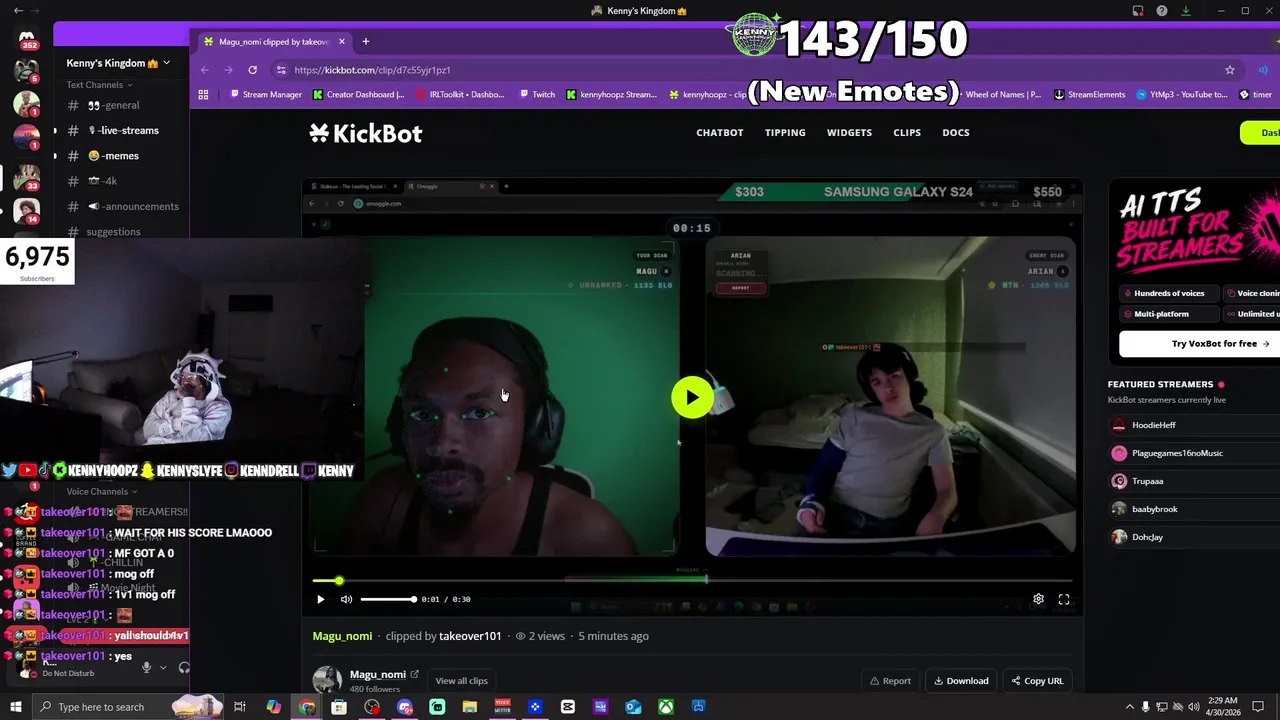Open Xbox app on the taskbar
Viewport: 1280px width, 720px height.
point(665,707)
